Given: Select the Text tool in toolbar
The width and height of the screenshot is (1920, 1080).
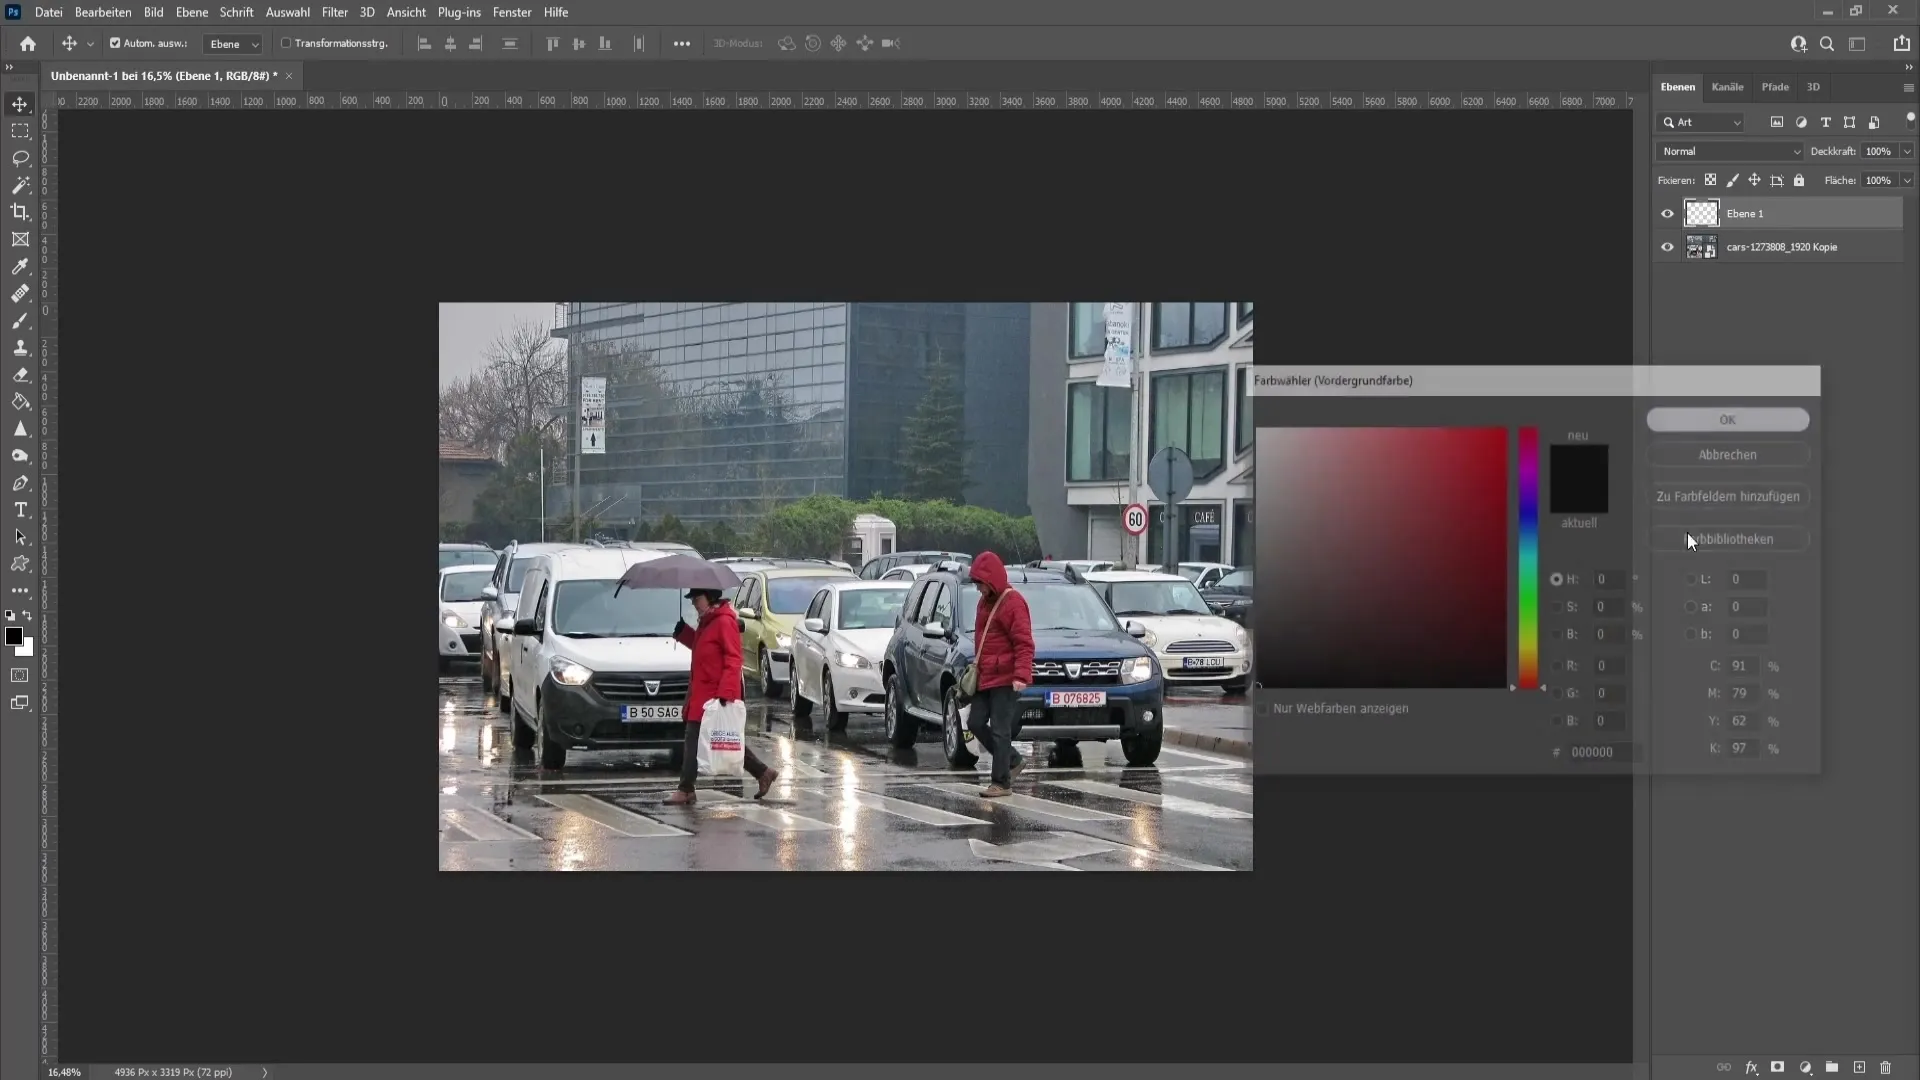Looking at the screenshot, I should (20, 509).
